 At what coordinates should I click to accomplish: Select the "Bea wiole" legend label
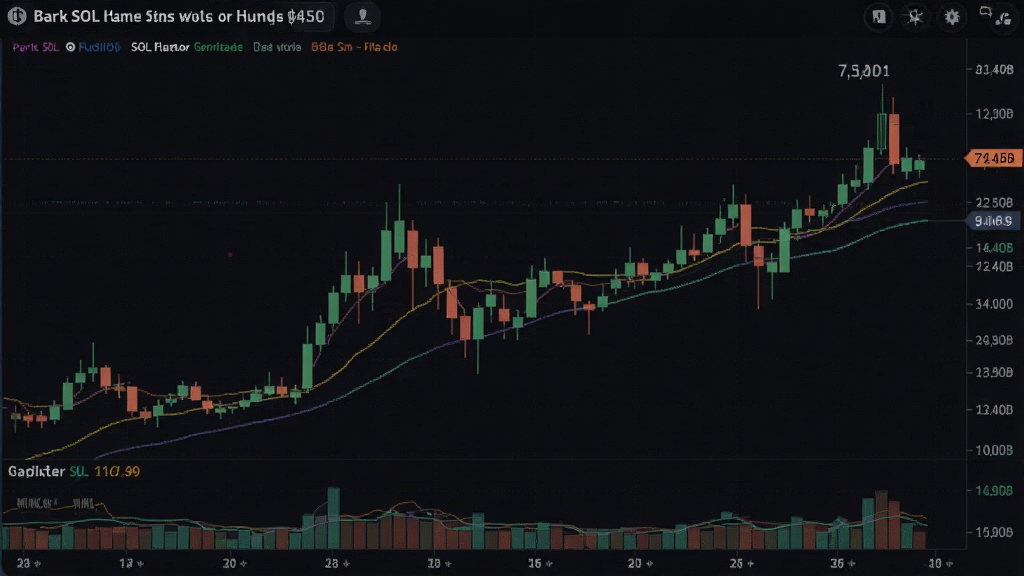pyautogui.click(x=277, y=47)
